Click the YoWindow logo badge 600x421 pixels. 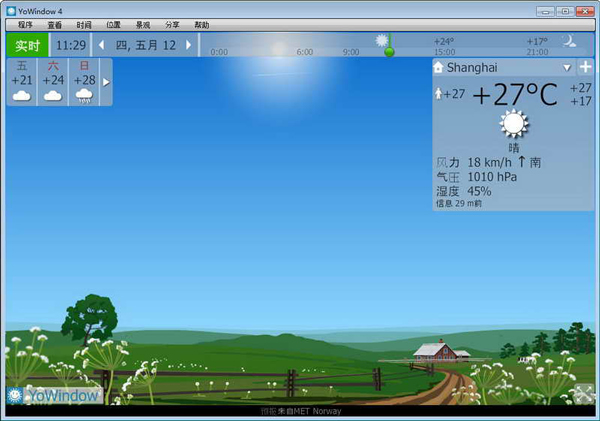55,395
